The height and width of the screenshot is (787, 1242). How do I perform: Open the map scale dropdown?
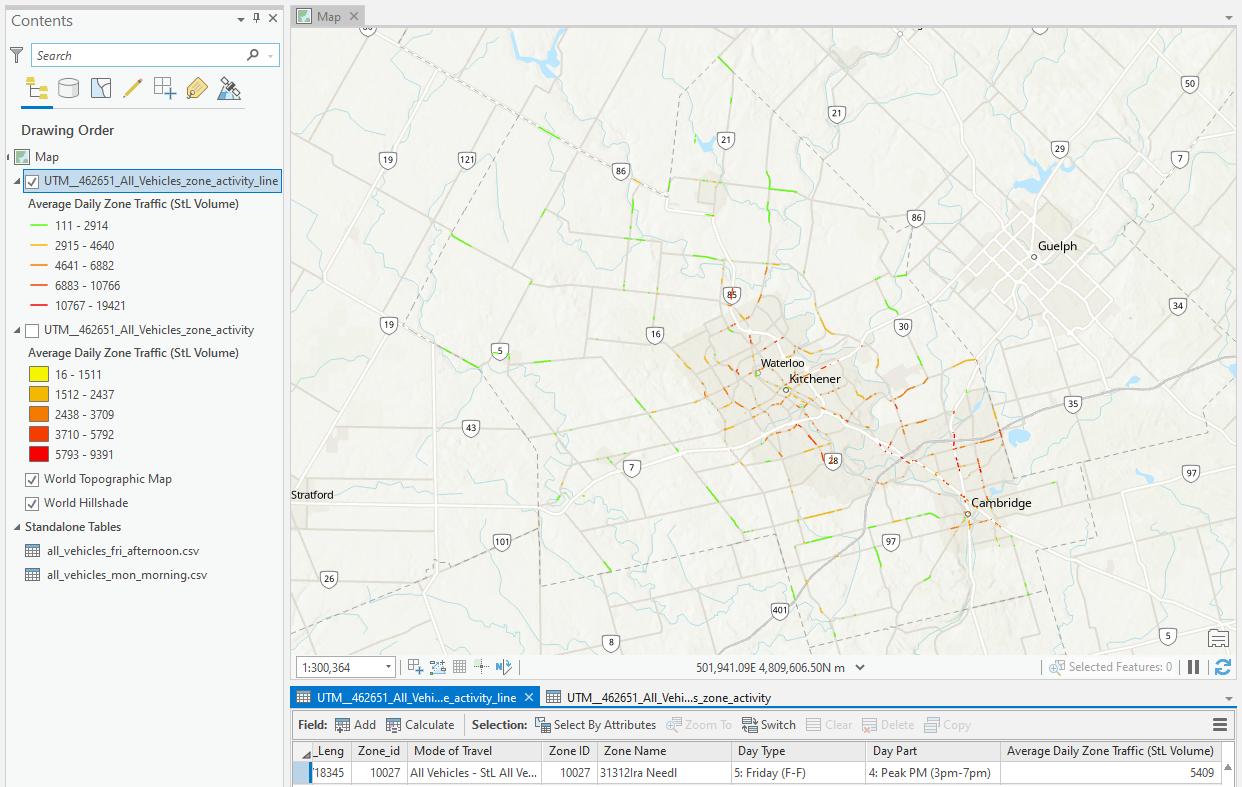pos(388,667)
